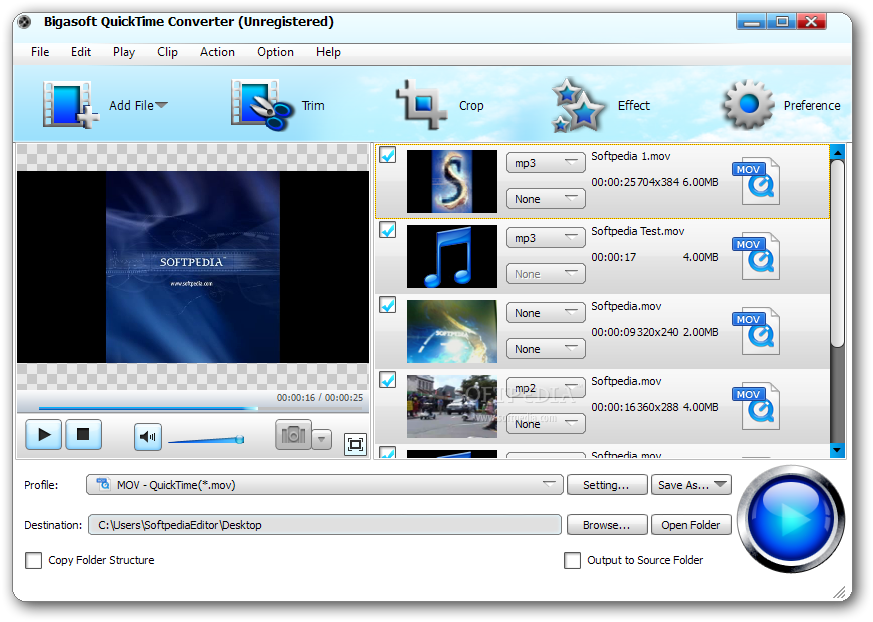Viewport: 873px width, 622px height.
Task: Select the 'Softpedia 1.mov' file name
Action: [630, 156]
